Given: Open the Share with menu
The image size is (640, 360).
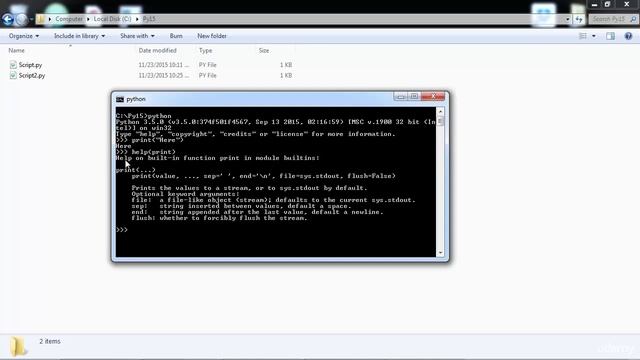Looking at the screenshot, I should click(x=137, y=36).
